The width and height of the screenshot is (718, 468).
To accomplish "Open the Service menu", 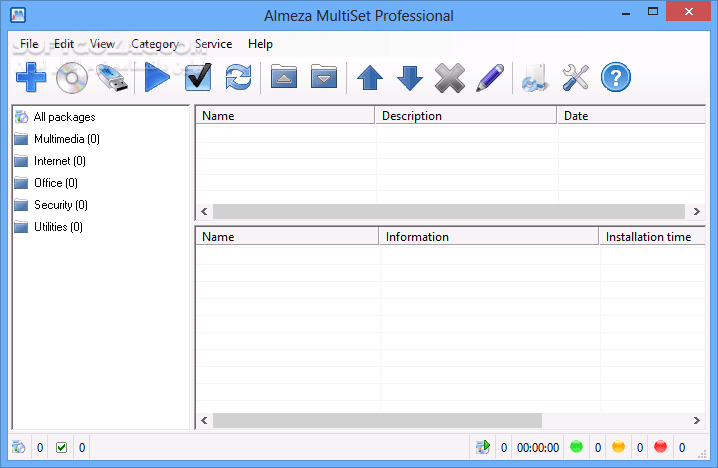I will [x=213, y=44].
